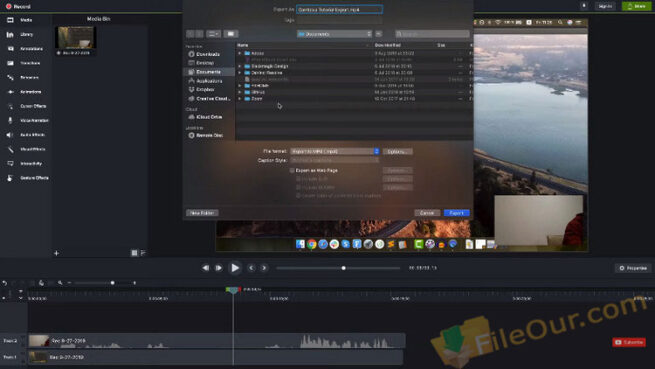Open the Documents location dropdown

click(334, 34)
